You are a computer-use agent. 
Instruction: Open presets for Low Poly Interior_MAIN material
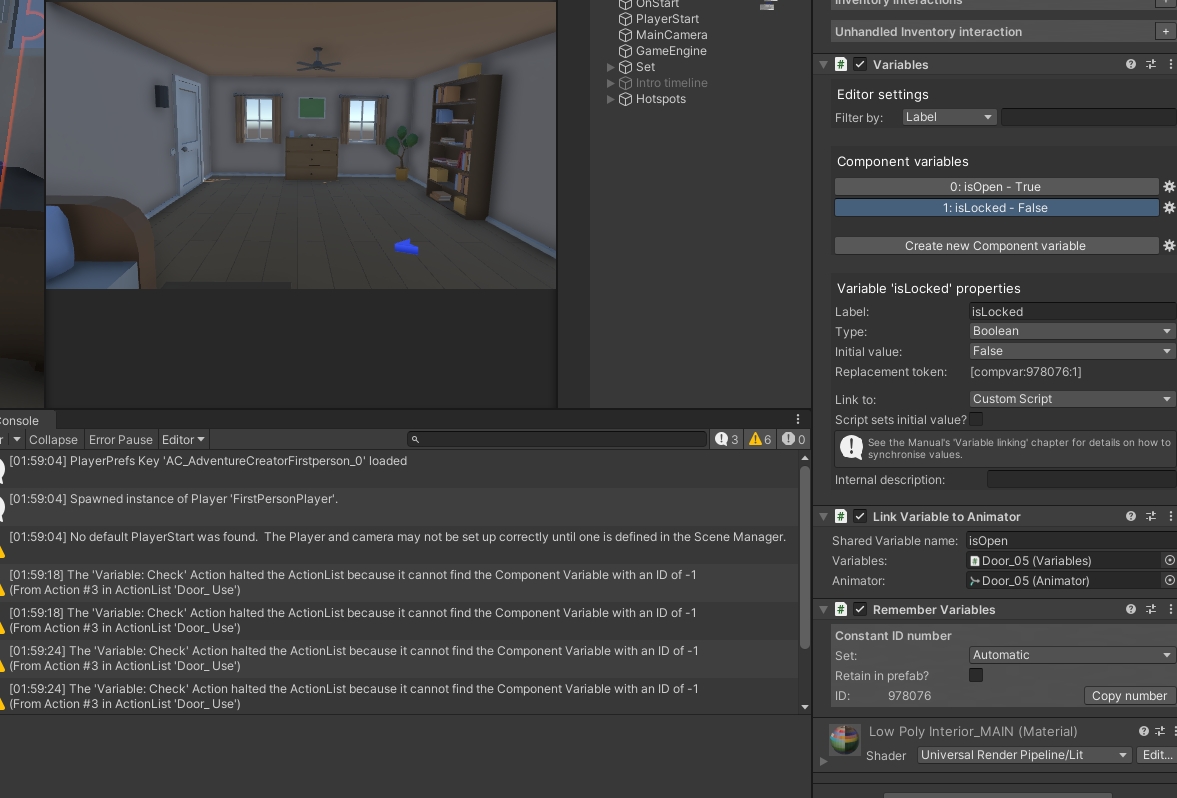coord(1160,731)
